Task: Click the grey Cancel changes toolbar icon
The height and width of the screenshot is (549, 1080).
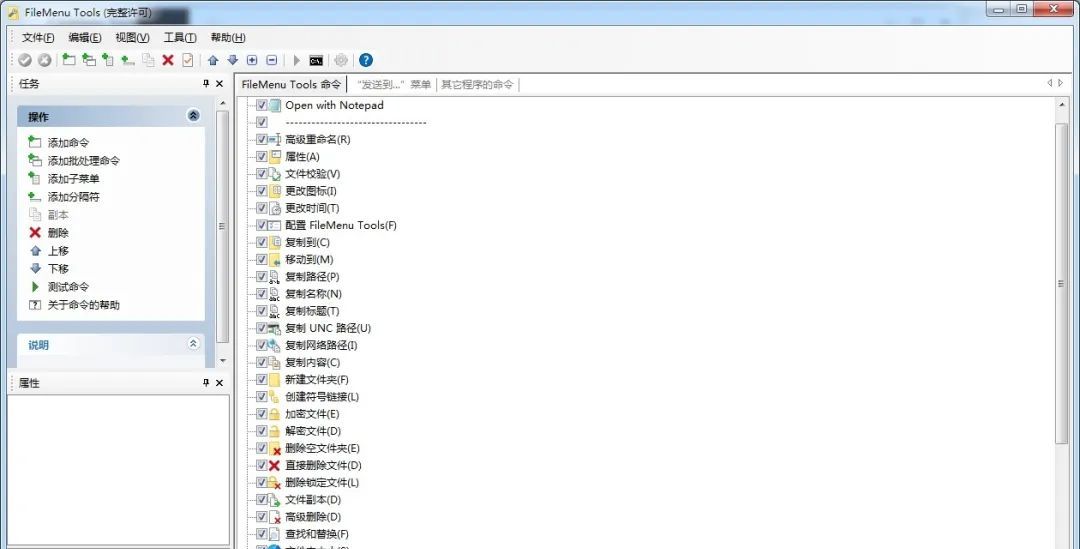Action: (x=45, y=61)
